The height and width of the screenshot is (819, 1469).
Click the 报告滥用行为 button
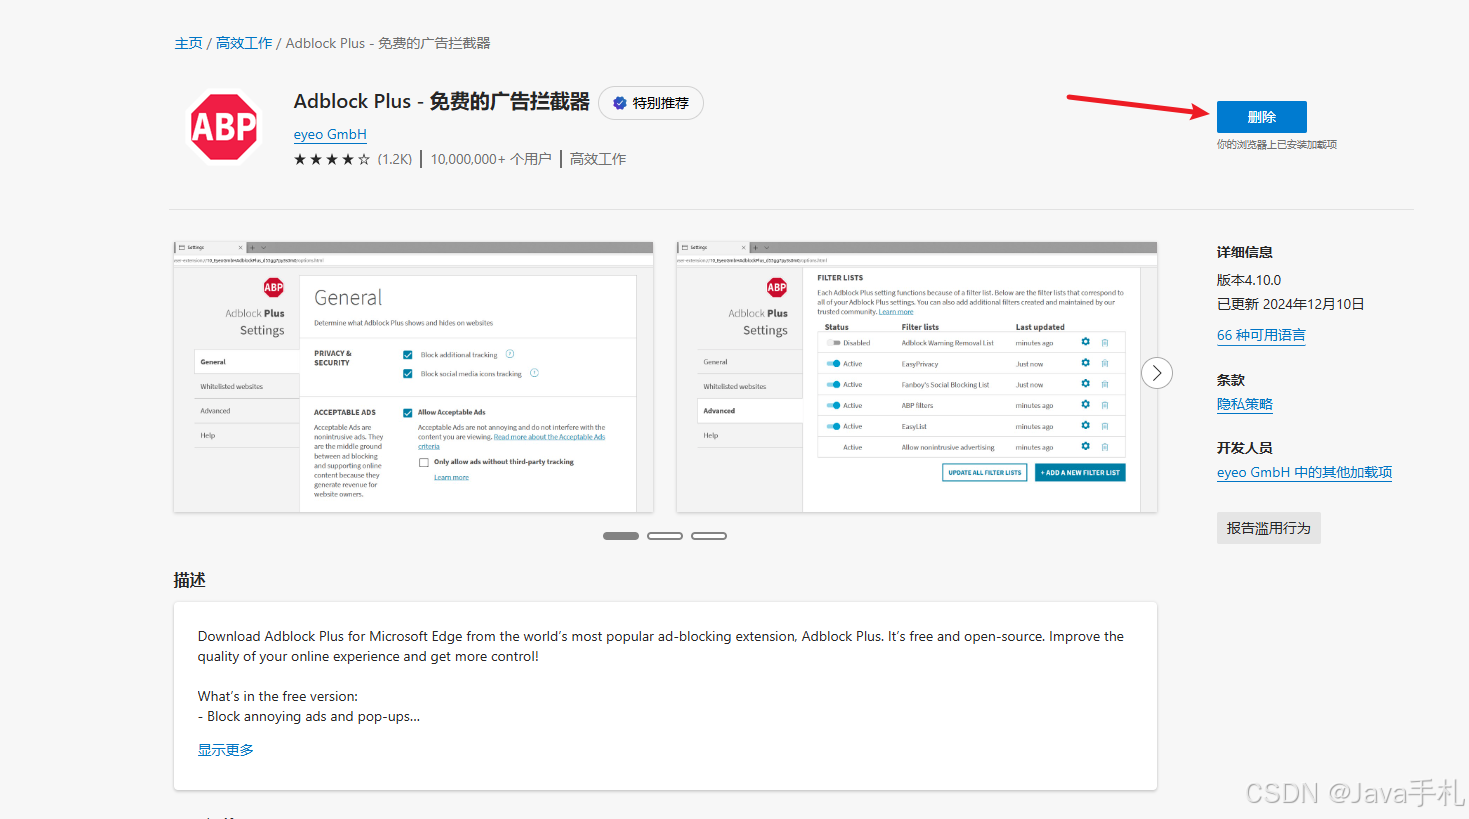pyautogui.click(x=1269, y=528)
